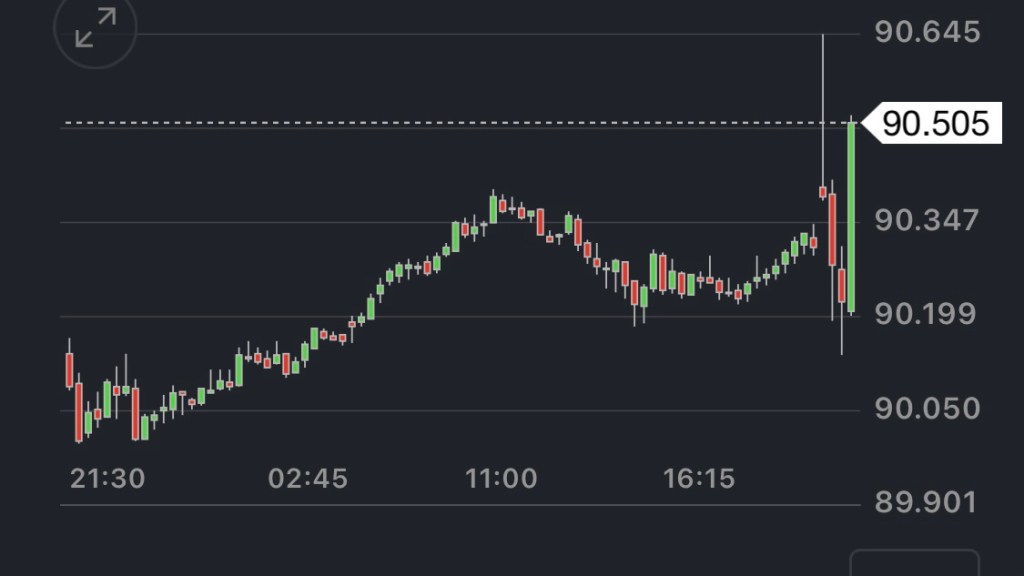Select the 16:15 time marker
The width and height of the screenshot is (1024, 576).
click(699, 479)
